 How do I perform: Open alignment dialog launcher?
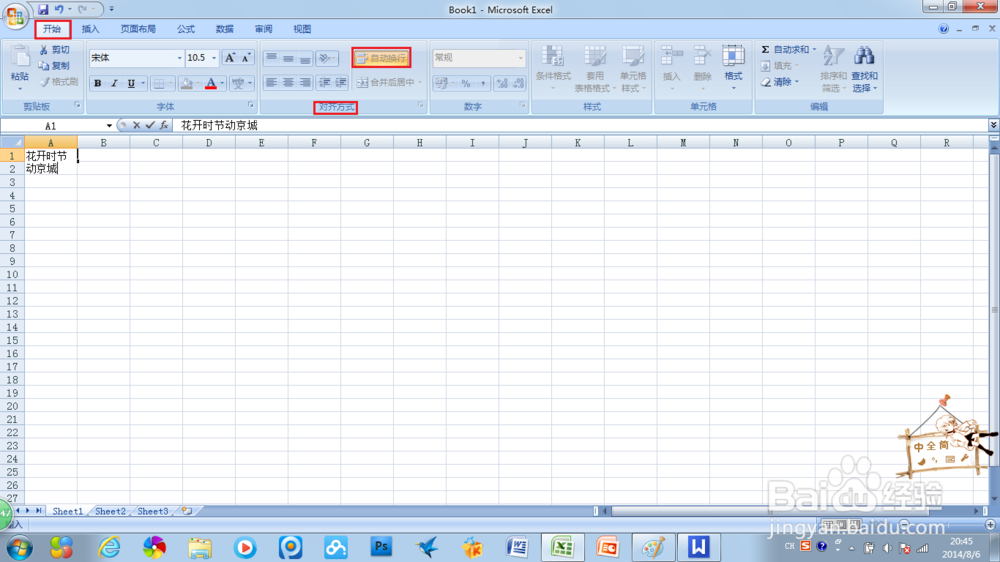point(421,105)
